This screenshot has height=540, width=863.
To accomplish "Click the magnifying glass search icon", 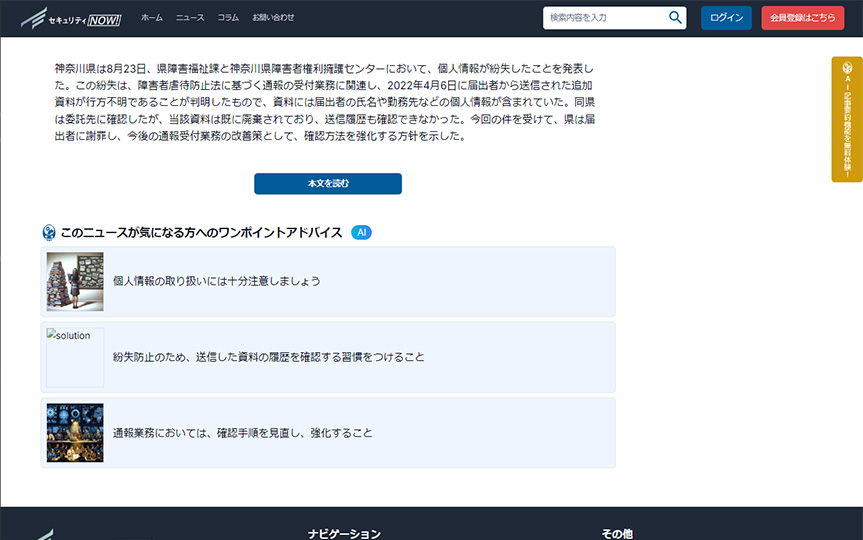I will [x=676, y=17].
